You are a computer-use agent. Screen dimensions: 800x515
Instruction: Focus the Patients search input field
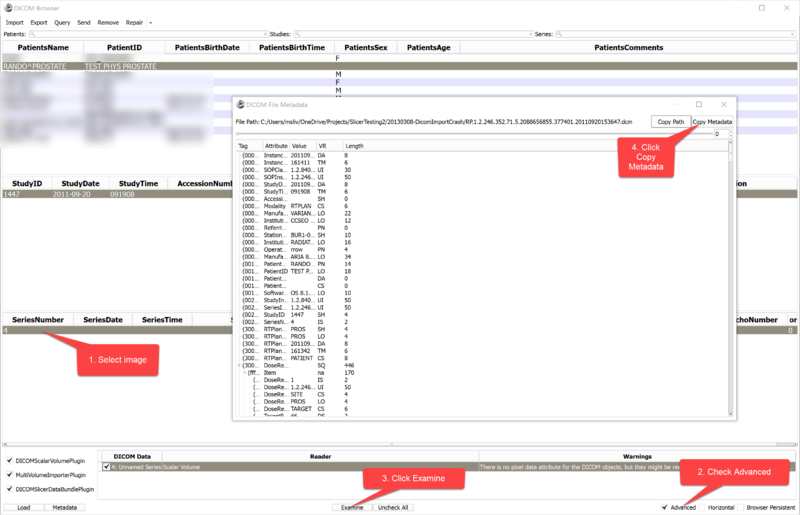pos(148,34)
